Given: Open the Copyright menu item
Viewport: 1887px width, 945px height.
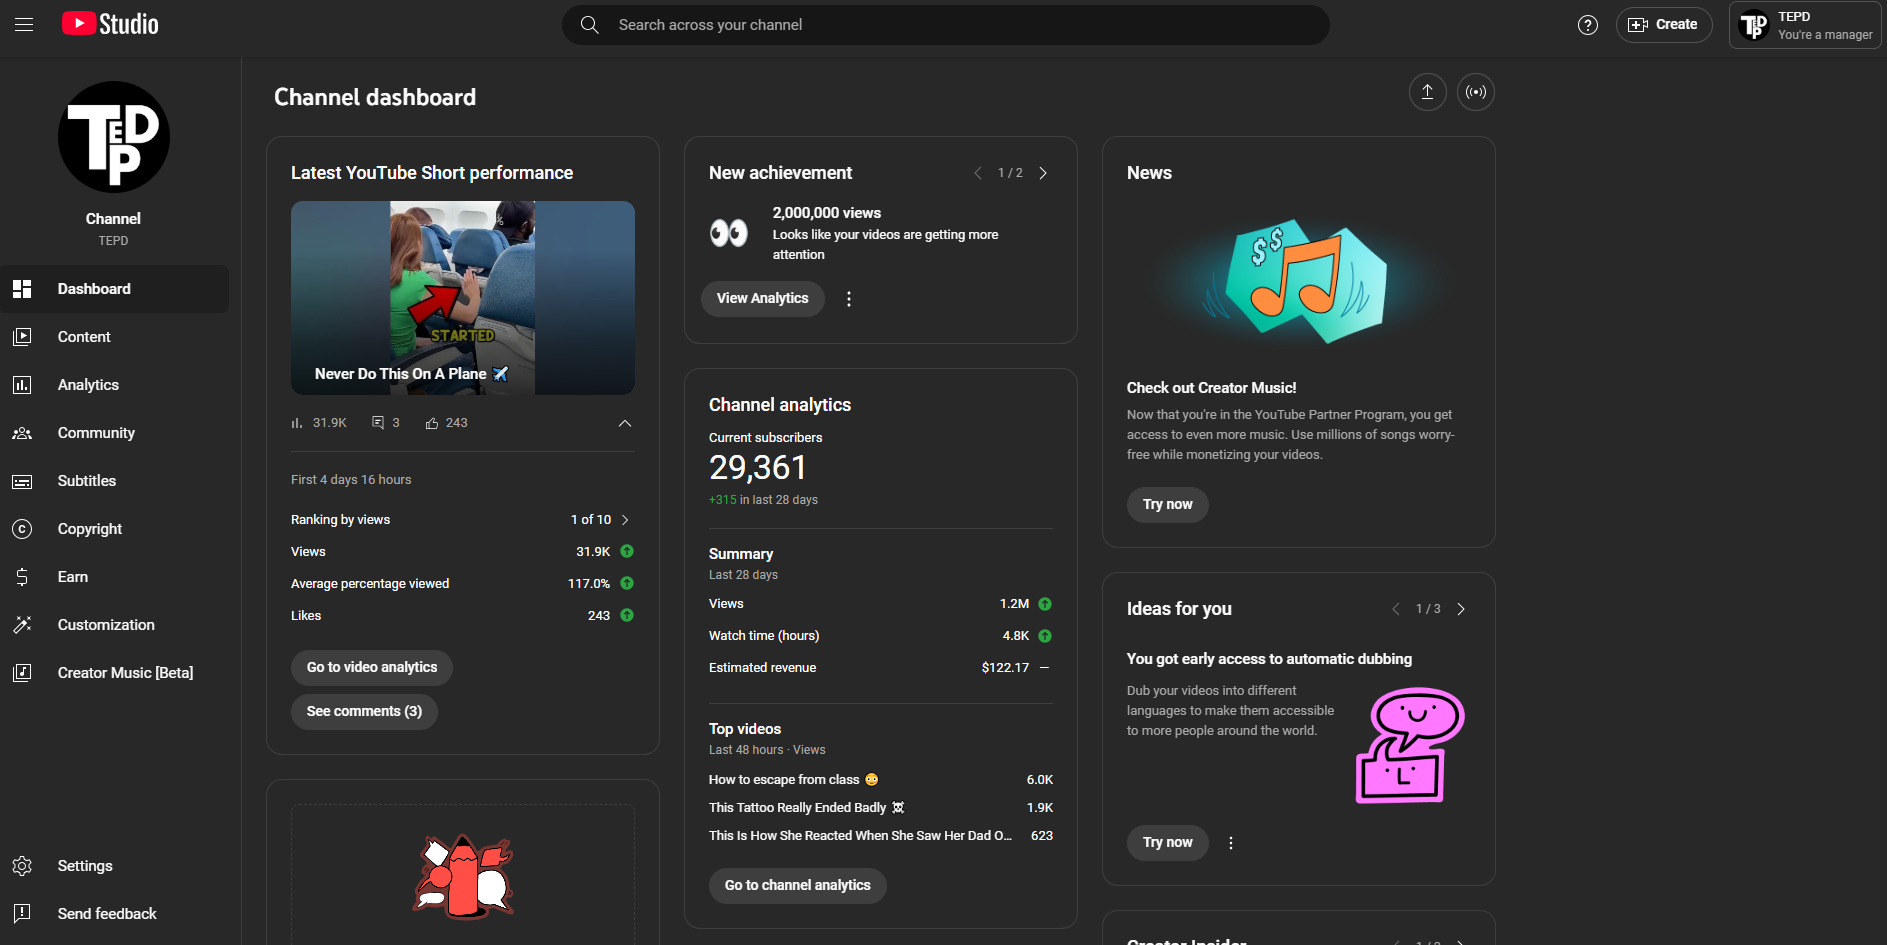Looking at the screenshot, I should (114, 529).
